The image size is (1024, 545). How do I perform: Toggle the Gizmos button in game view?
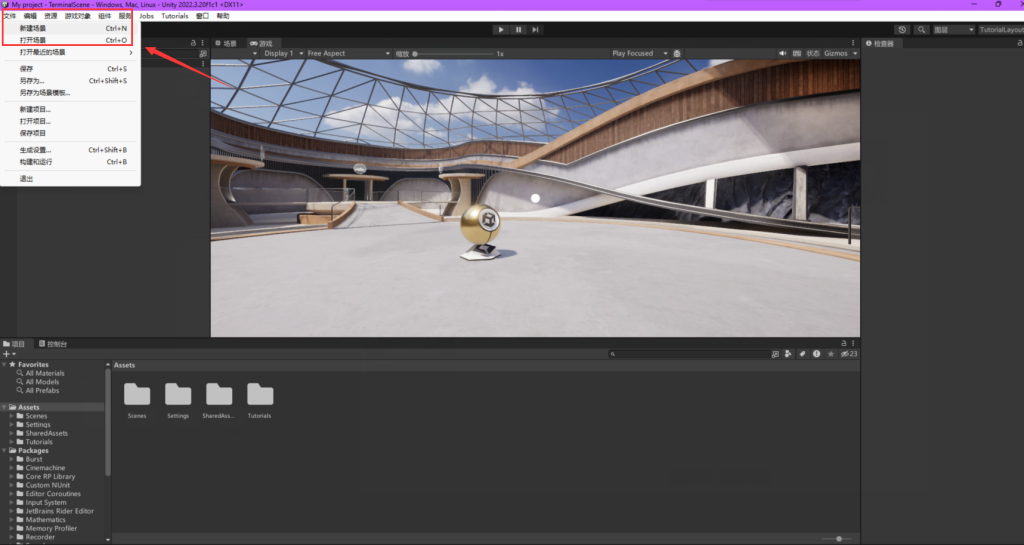tap(837, 53)
